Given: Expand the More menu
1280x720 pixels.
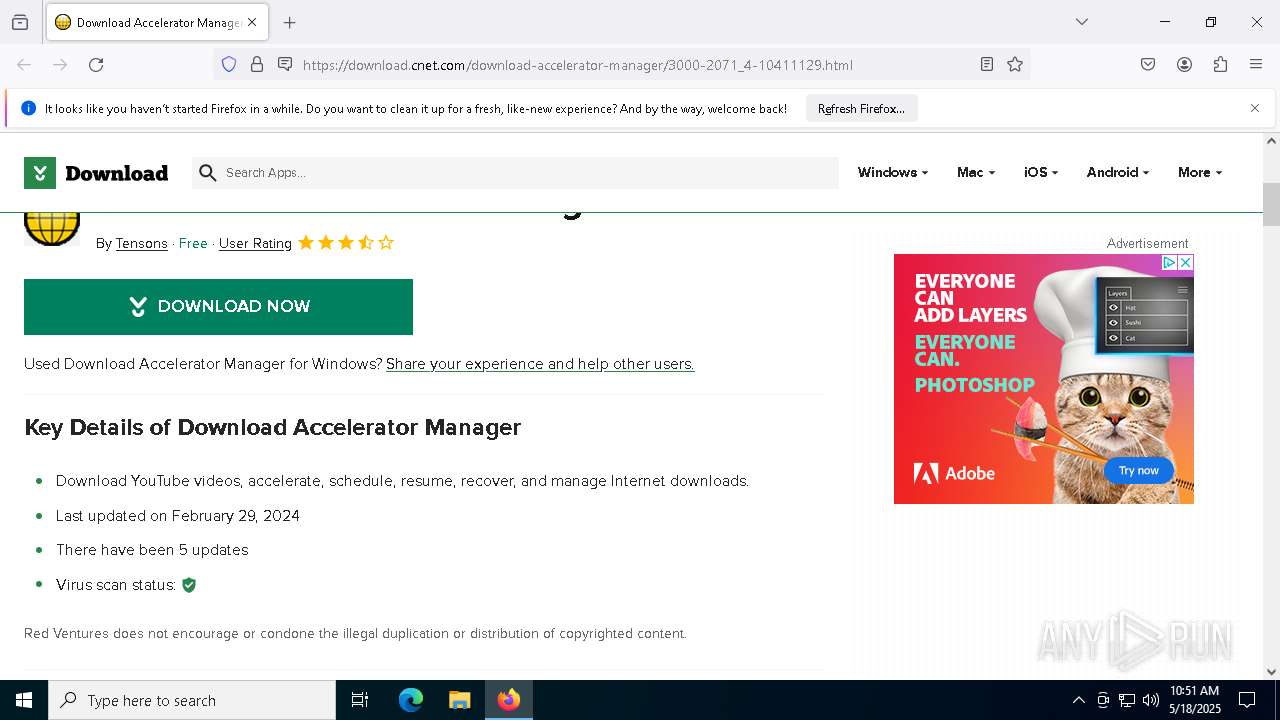Looking at the screenshot, I should tap(1200, 173).
